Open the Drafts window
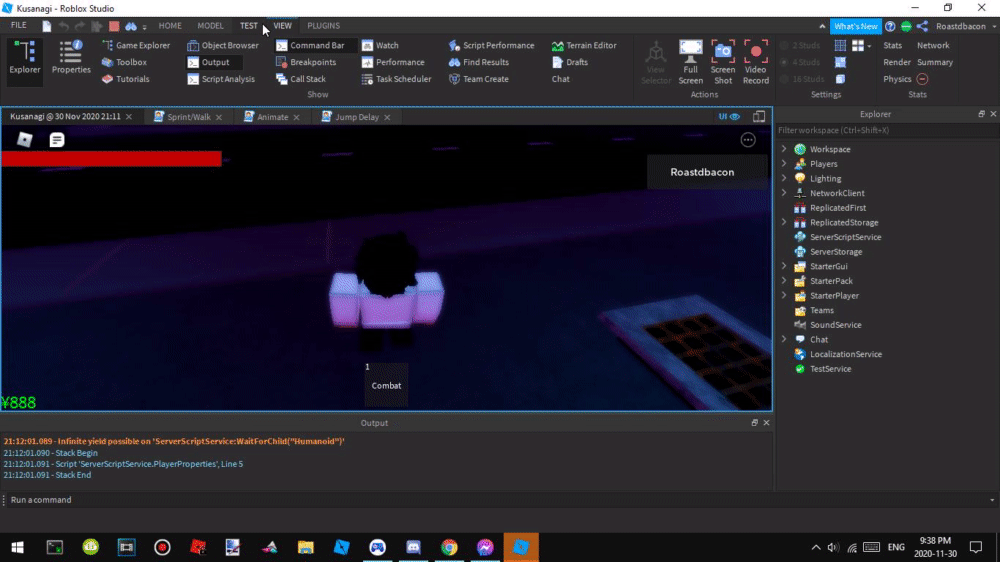The image size is (1000, 562). click(570, 62)
